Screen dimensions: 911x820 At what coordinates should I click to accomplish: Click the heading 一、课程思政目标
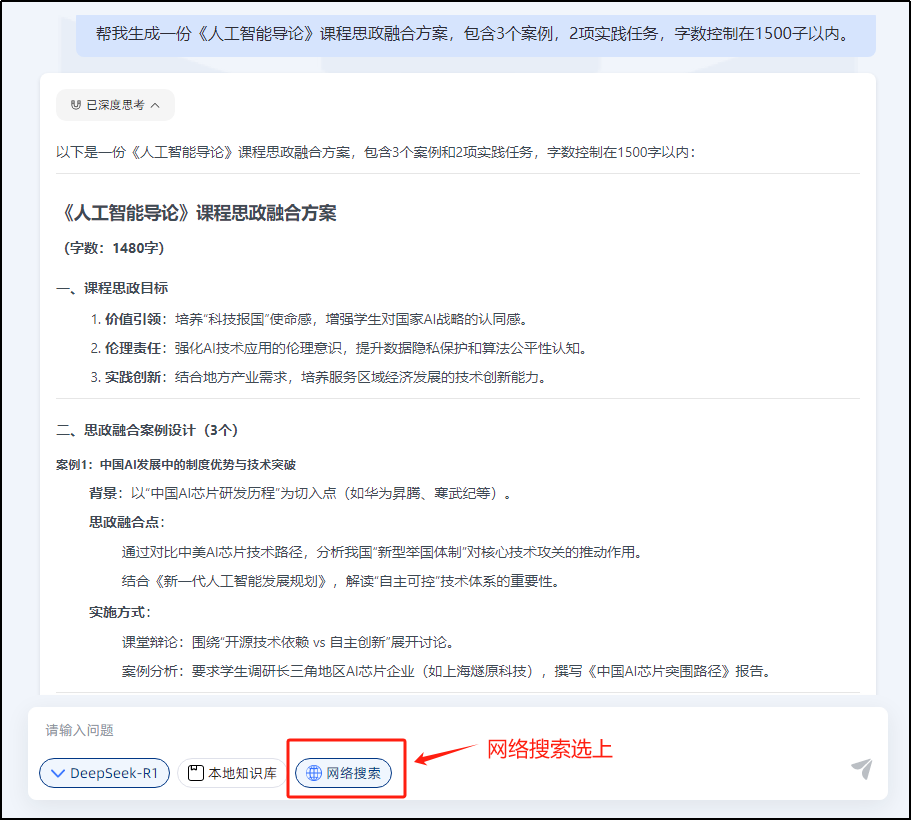[112, 288]
